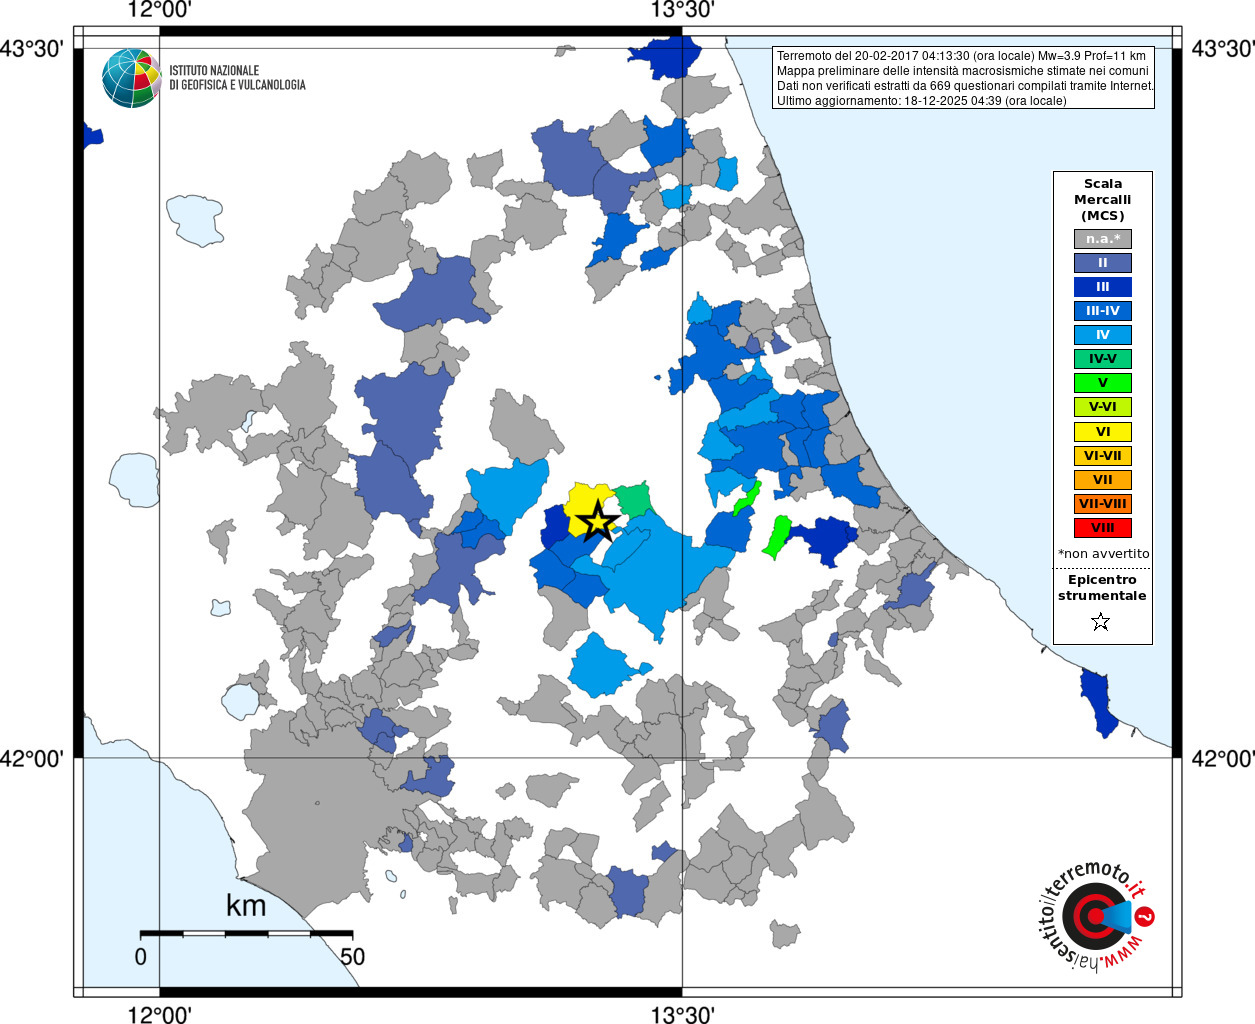Click the INGV globe logo

(132, 78)
